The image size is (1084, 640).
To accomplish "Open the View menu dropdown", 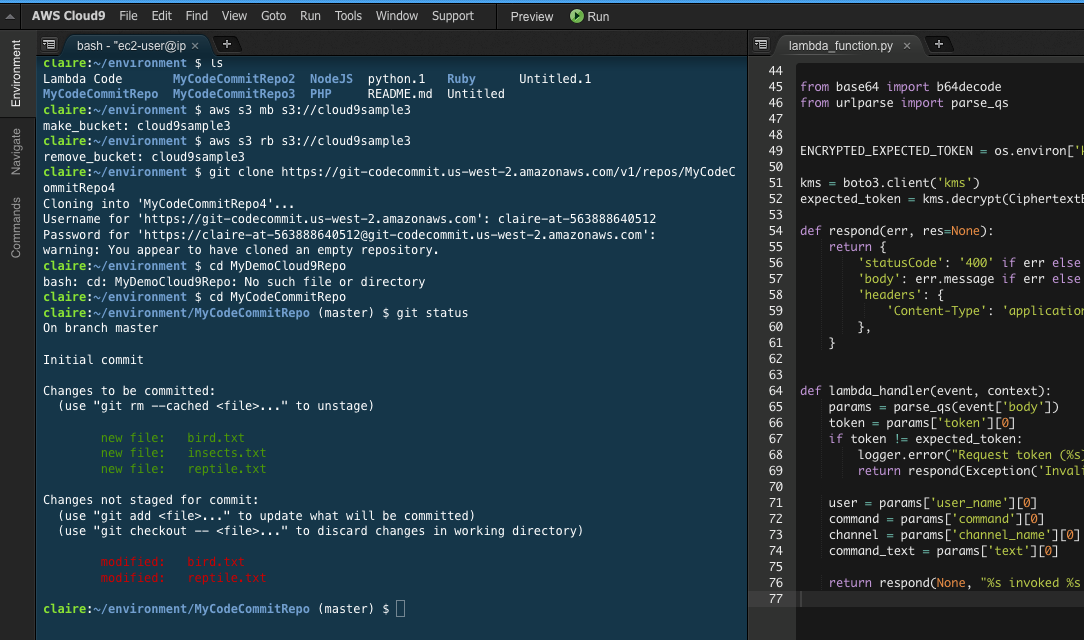I will tap(234, 16).
